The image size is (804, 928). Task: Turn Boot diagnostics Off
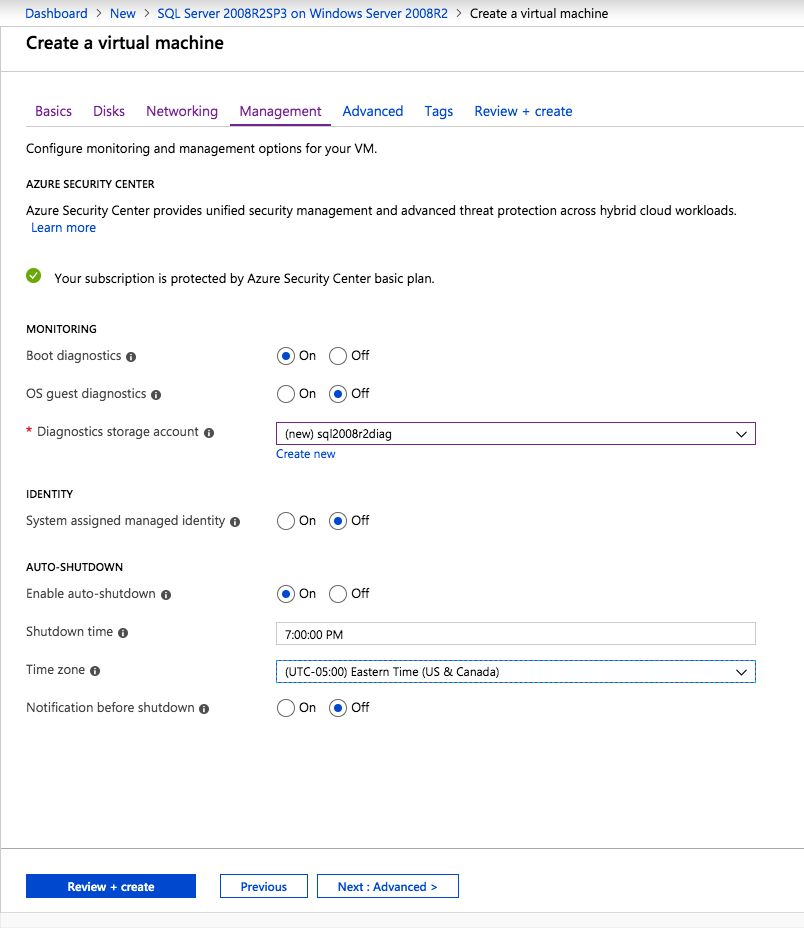click(x=338, y=356)
